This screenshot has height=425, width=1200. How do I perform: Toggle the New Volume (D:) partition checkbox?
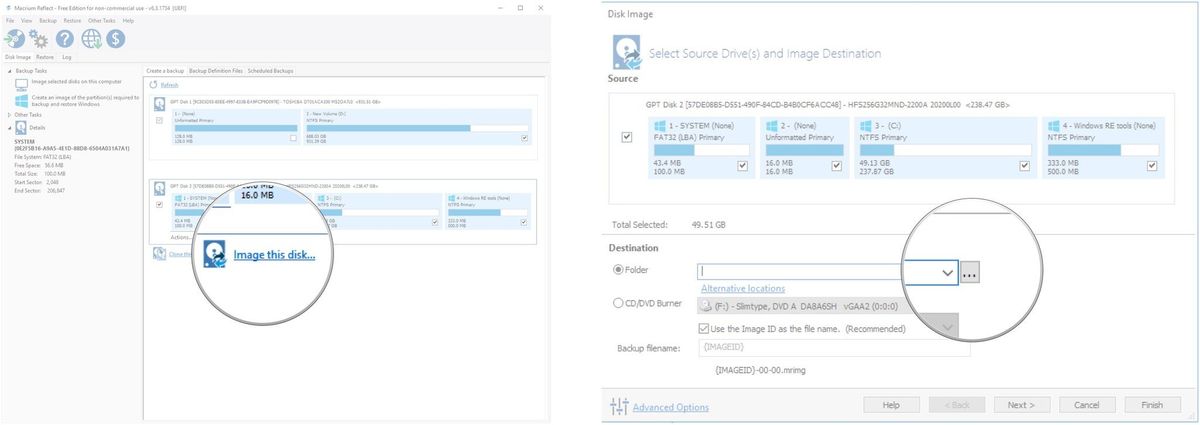click(x=525, y=138)
